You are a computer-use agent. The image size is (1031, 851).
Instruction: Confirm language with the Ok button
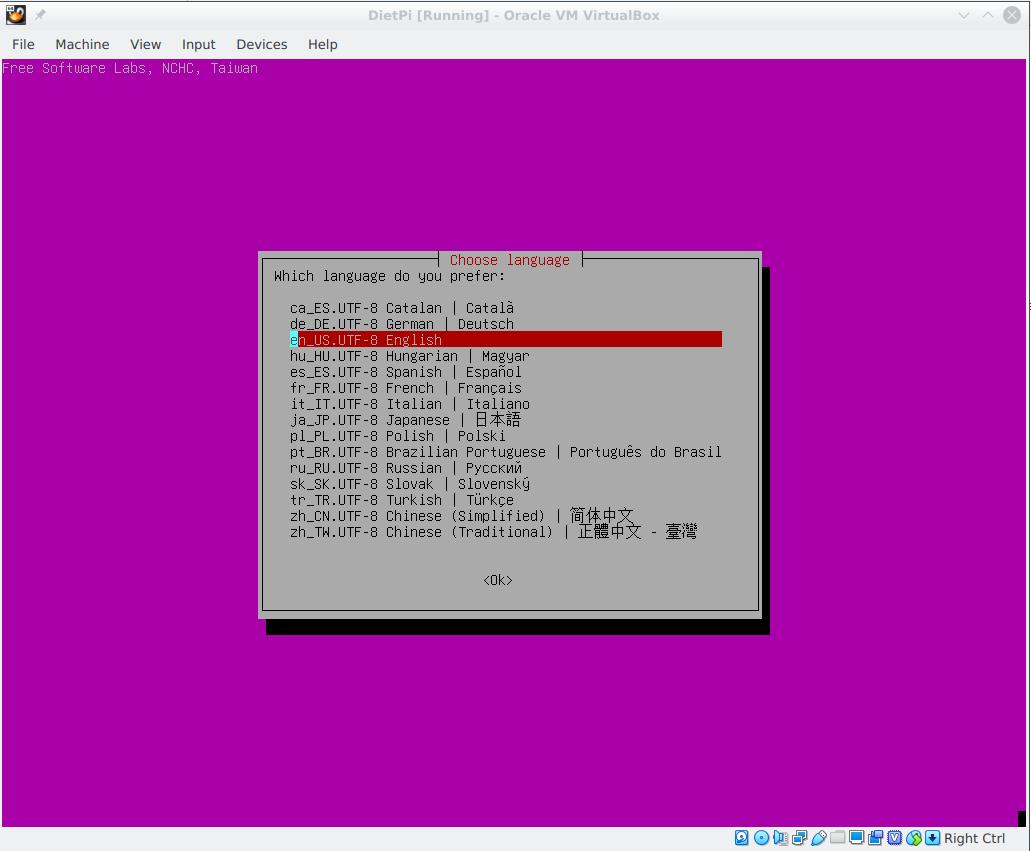[x=498, y=580]
